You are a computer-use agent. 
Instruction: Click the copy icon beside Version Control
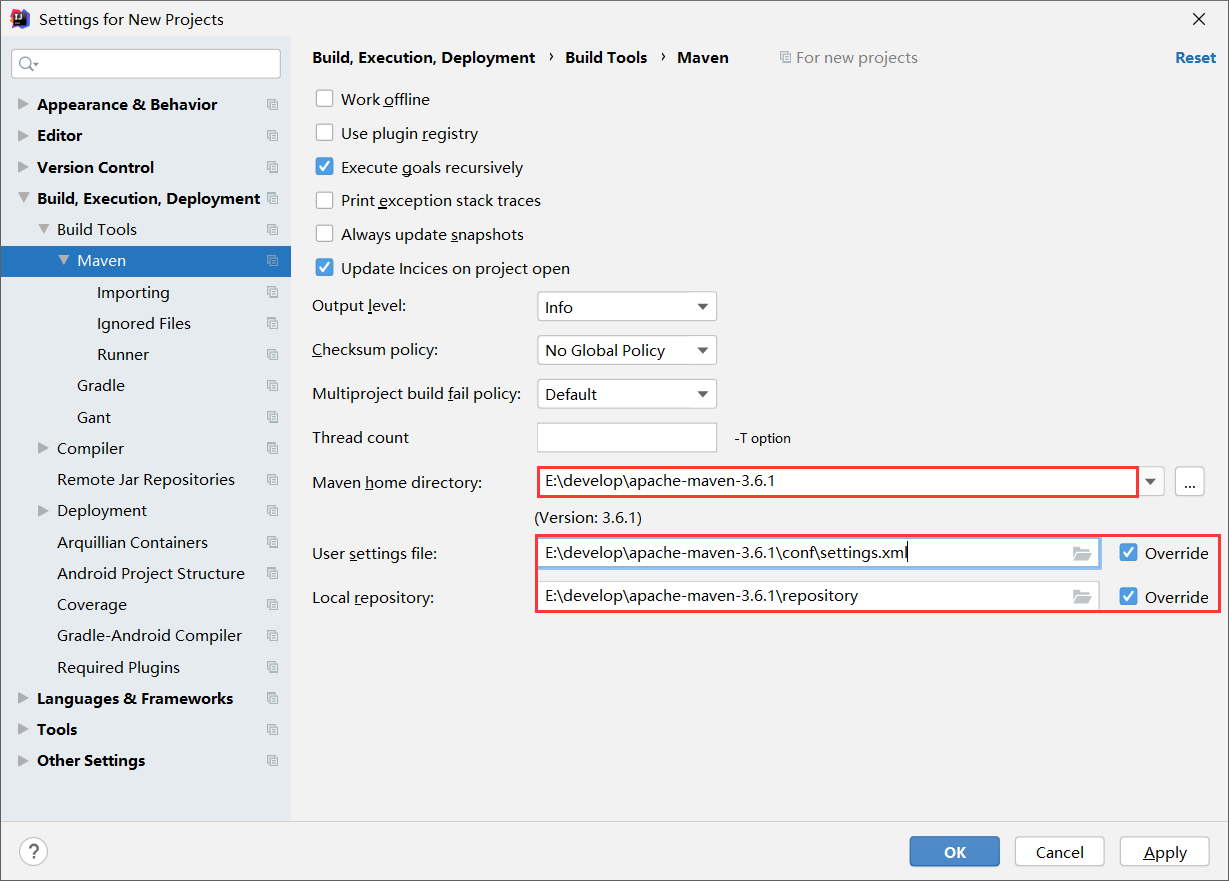coord(272,167)
